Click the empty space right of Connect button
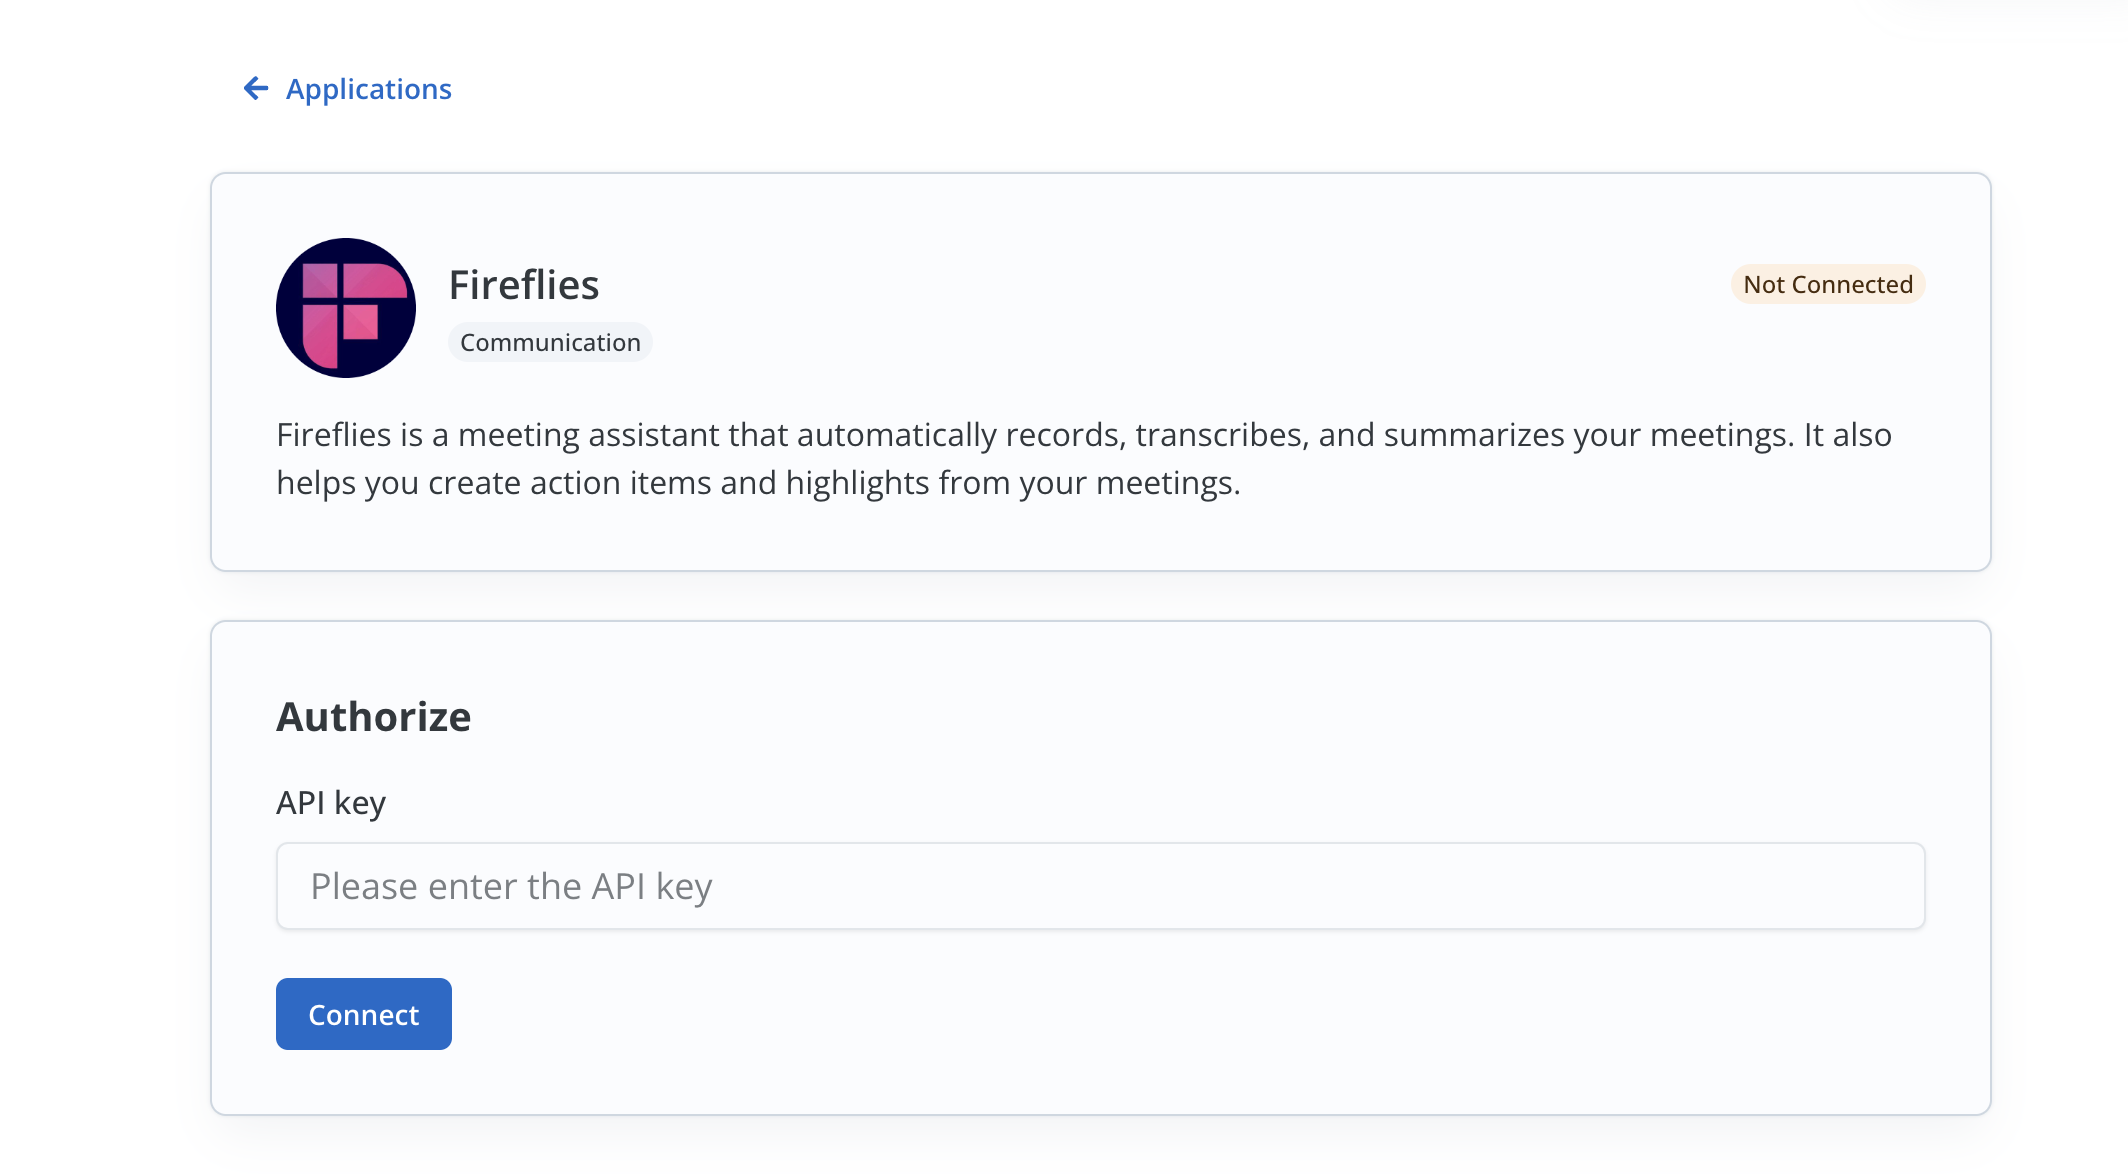 coord(1000,1014)
